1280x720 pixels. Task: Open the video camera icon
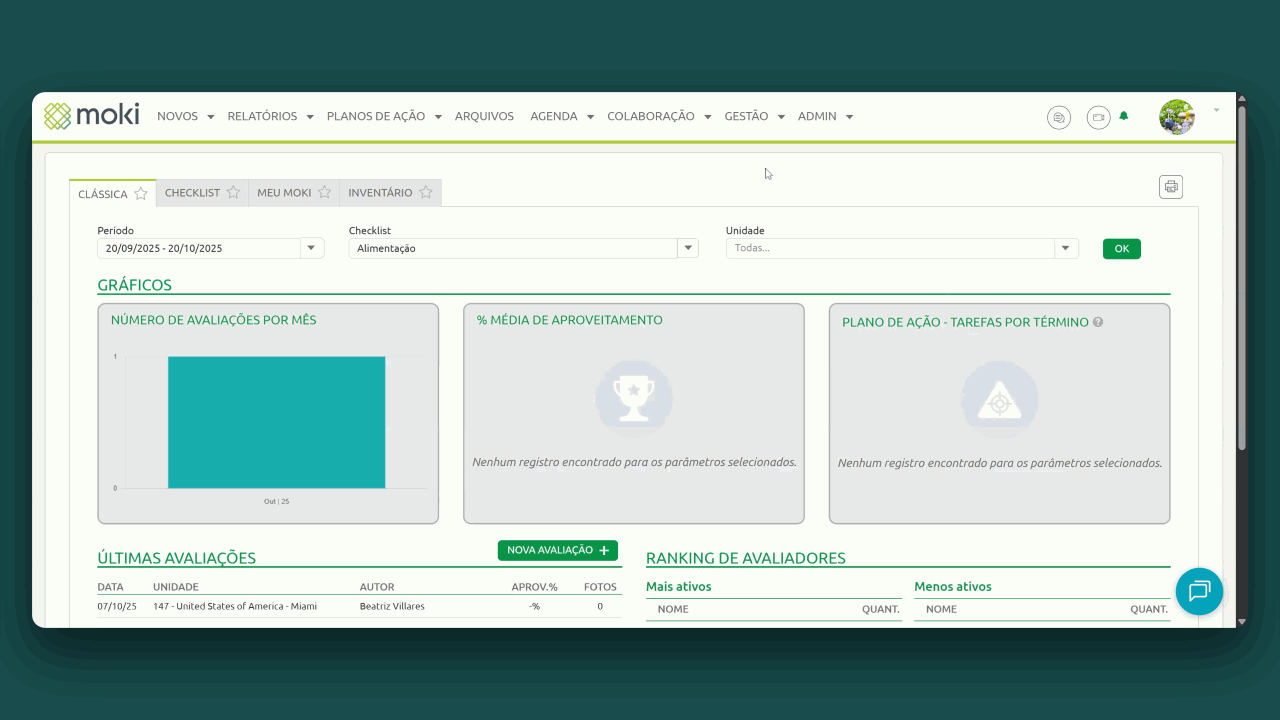1098,117
